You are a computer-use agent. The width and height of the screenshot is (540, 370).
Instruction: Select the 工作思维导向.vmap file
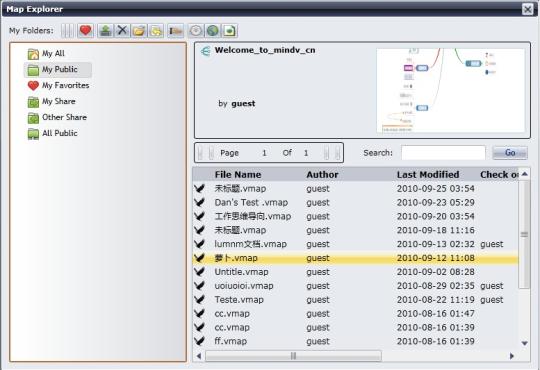pos(355,216)
